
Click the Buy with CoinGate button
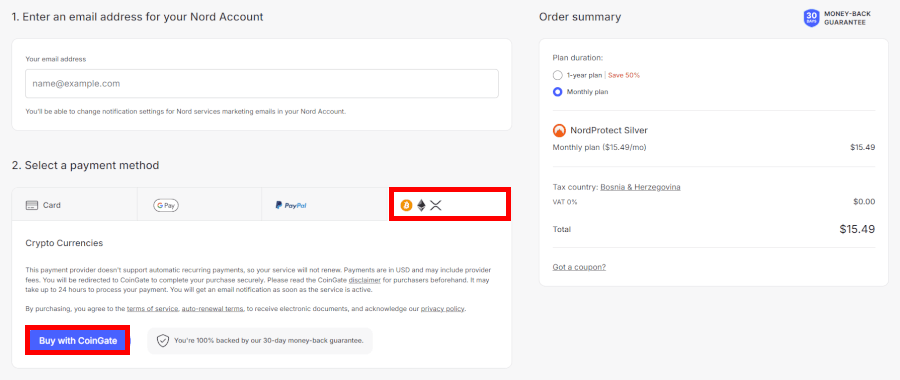pos(78,340)
